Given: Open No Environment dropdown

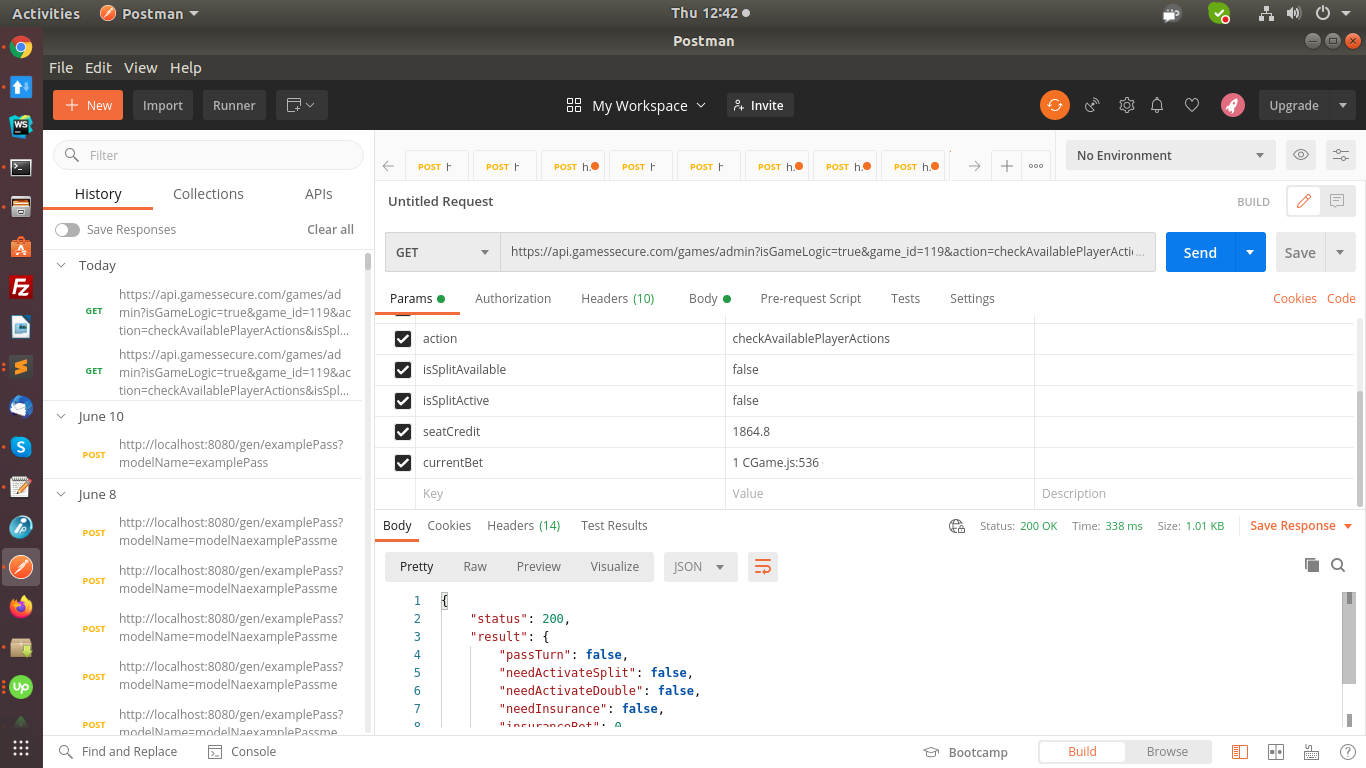Looking at the screenshot, I should click(x=1170, y=155).
